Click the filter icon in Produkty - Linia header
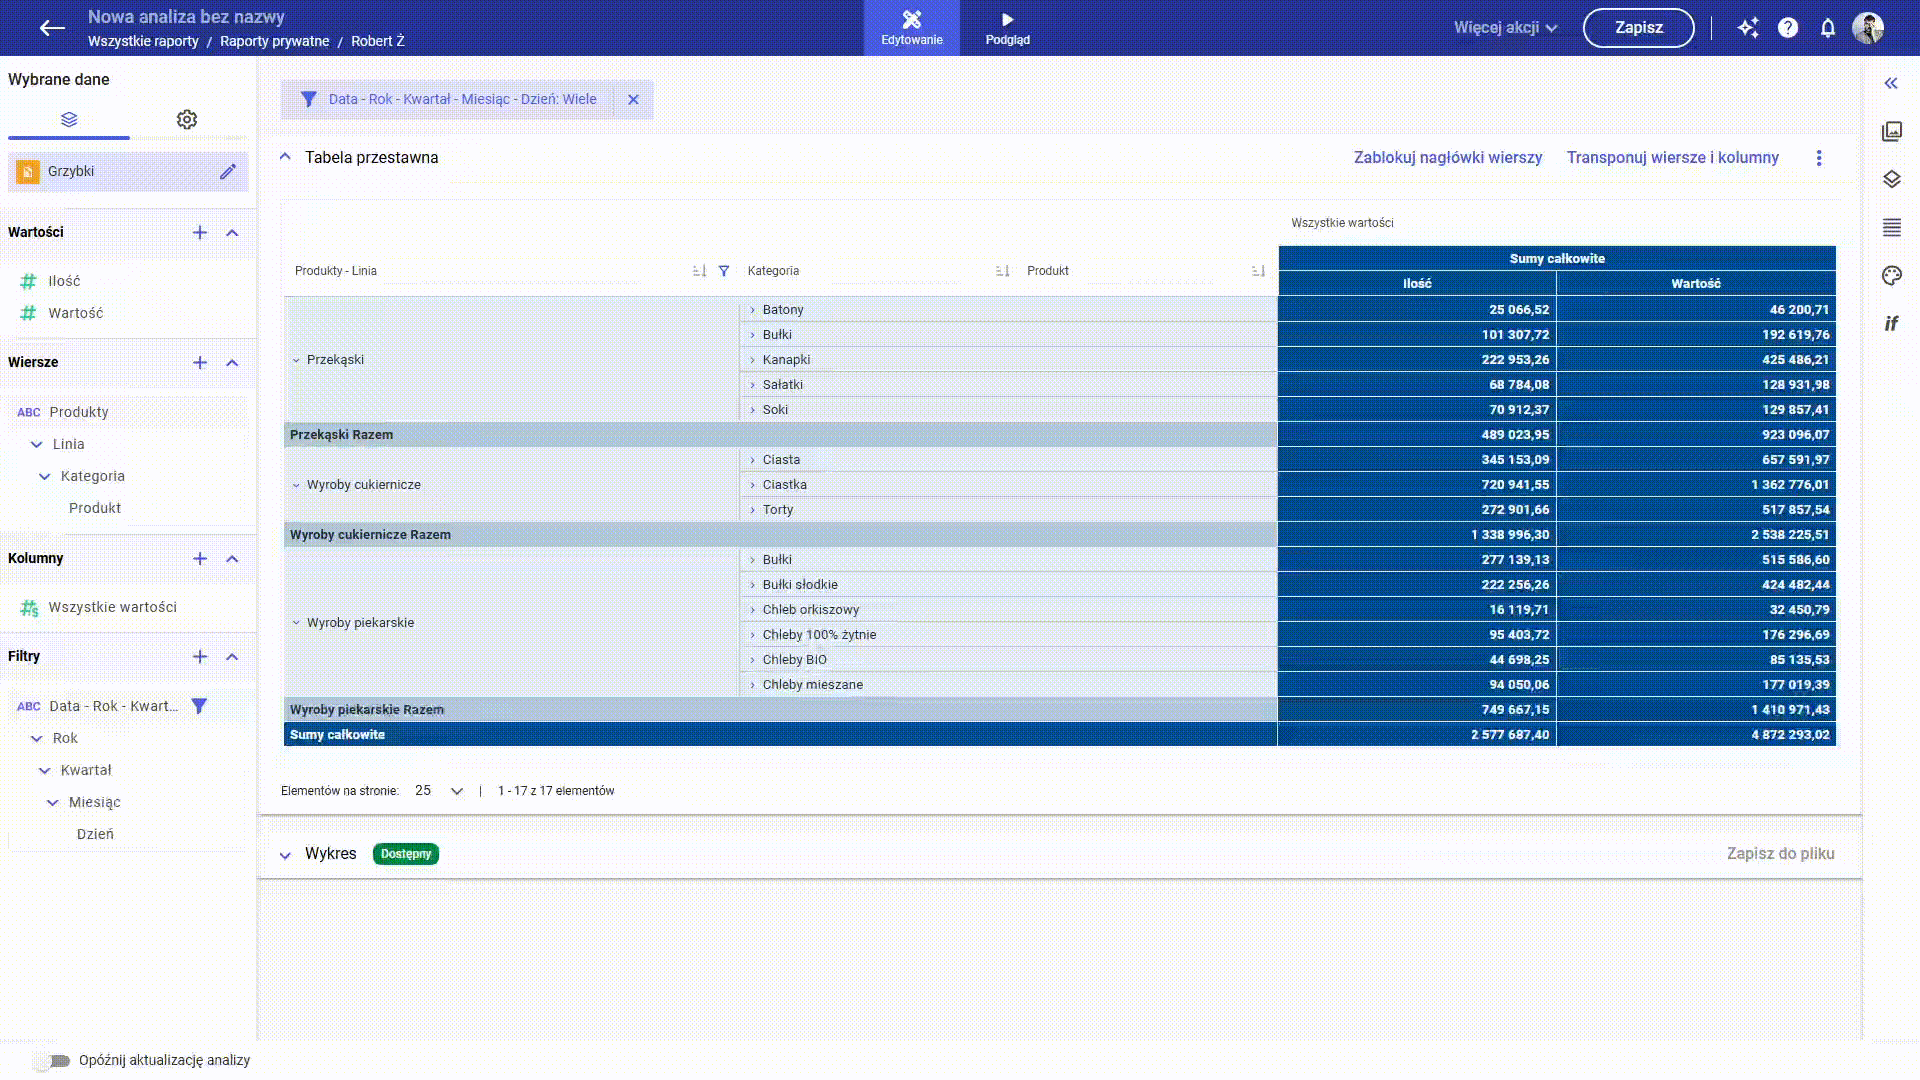 pos(724,271)
